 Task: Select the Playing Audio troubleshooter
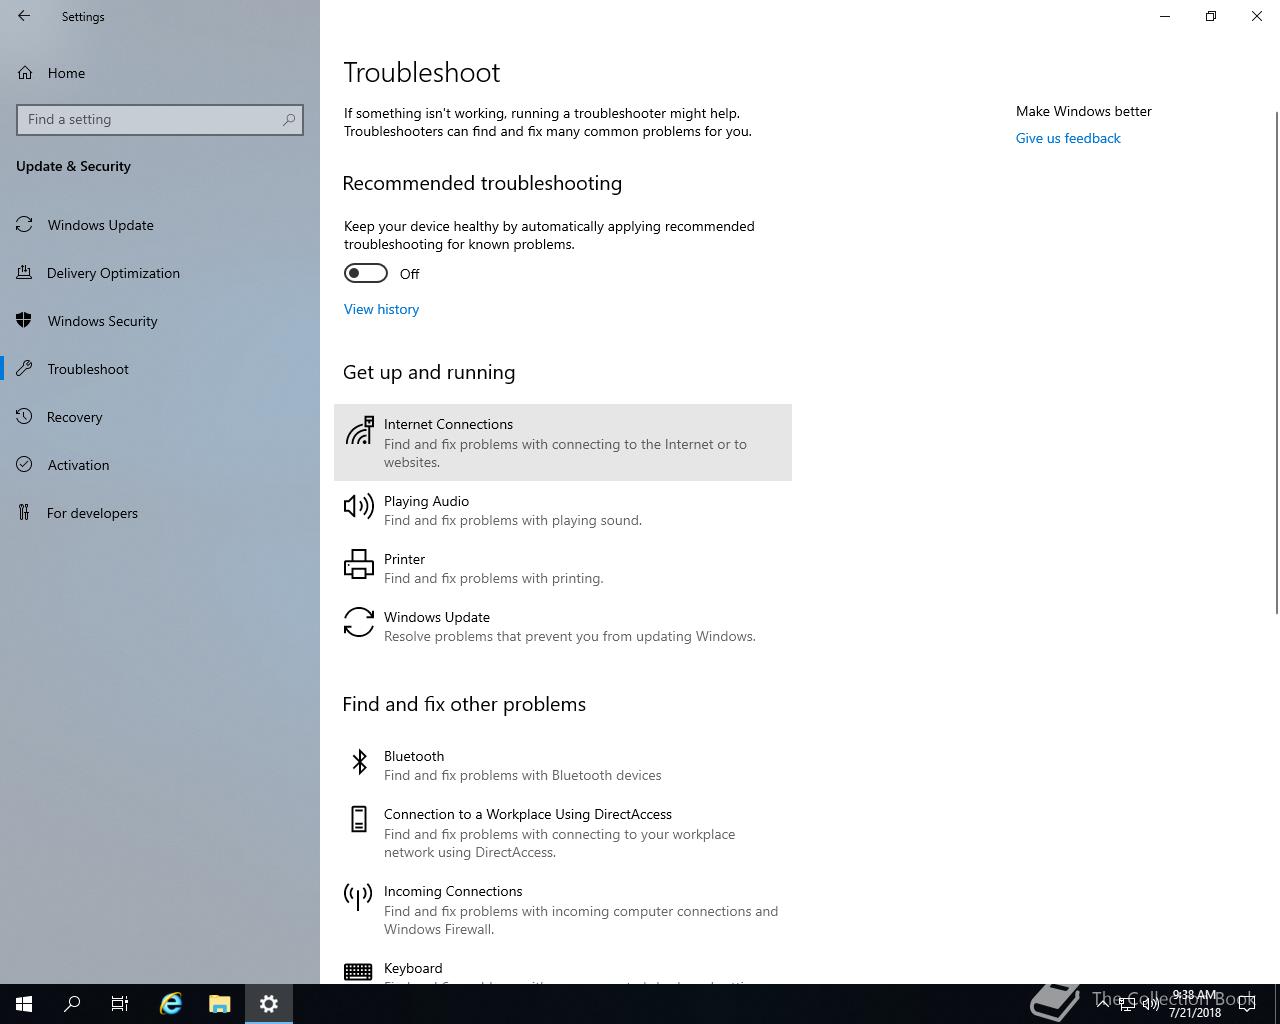(x=563, y=510)
